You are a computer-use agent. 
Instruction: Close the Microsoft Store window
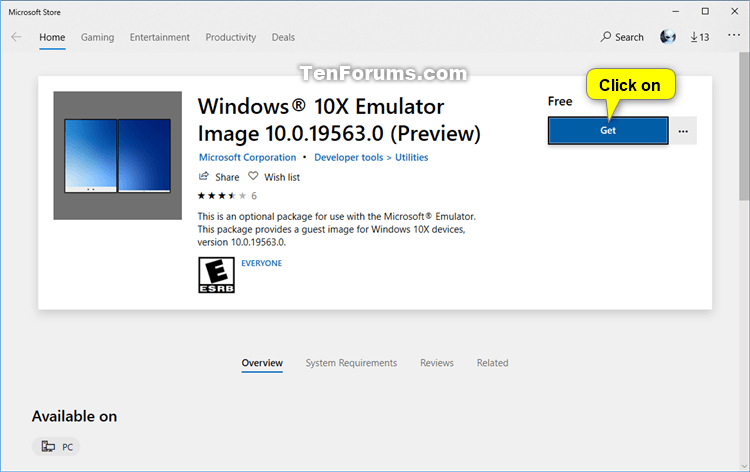[x=735, y=11]
